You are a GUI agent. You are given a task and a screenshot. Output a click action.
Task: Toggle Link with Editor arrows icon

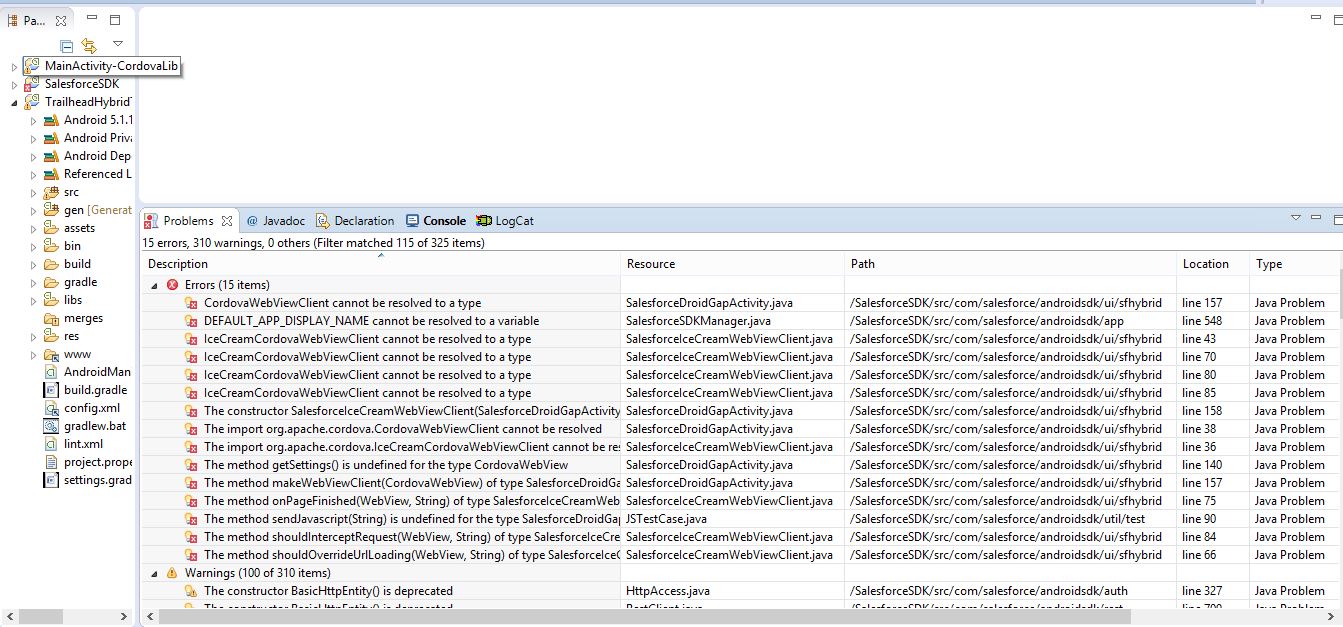89,46
